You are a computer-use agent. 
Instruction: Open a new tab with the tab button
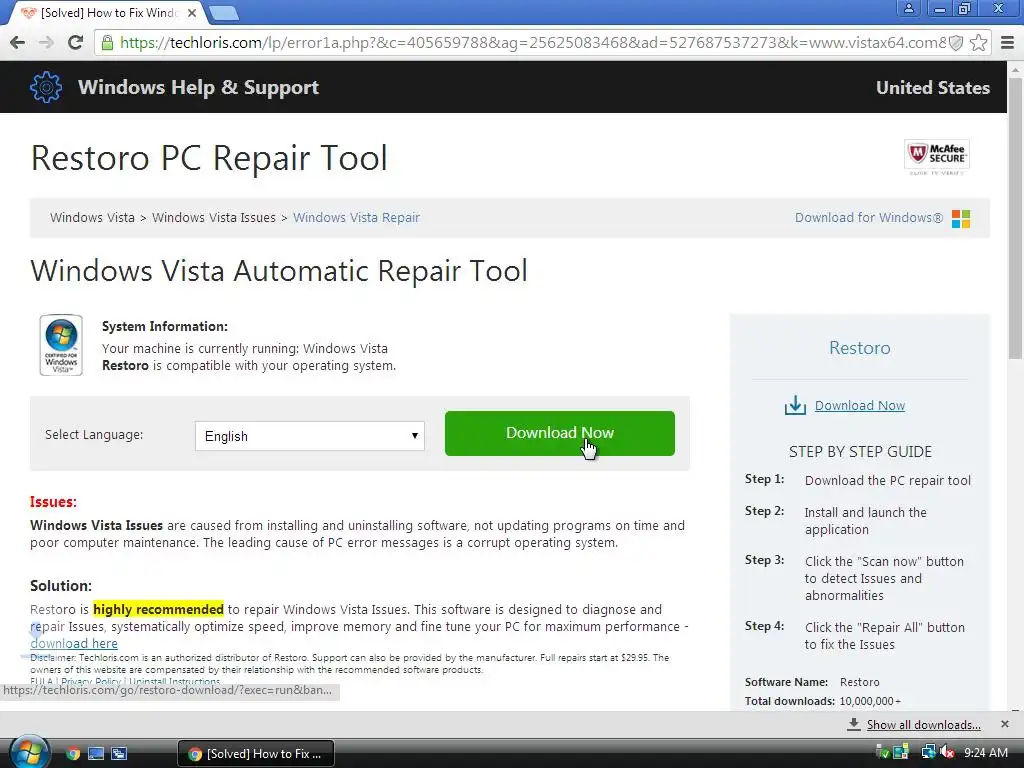point(223,13)
